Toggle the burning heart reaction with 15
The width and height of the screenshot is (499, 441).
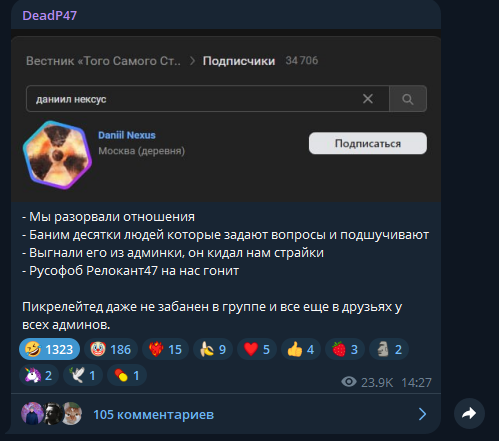165,349
